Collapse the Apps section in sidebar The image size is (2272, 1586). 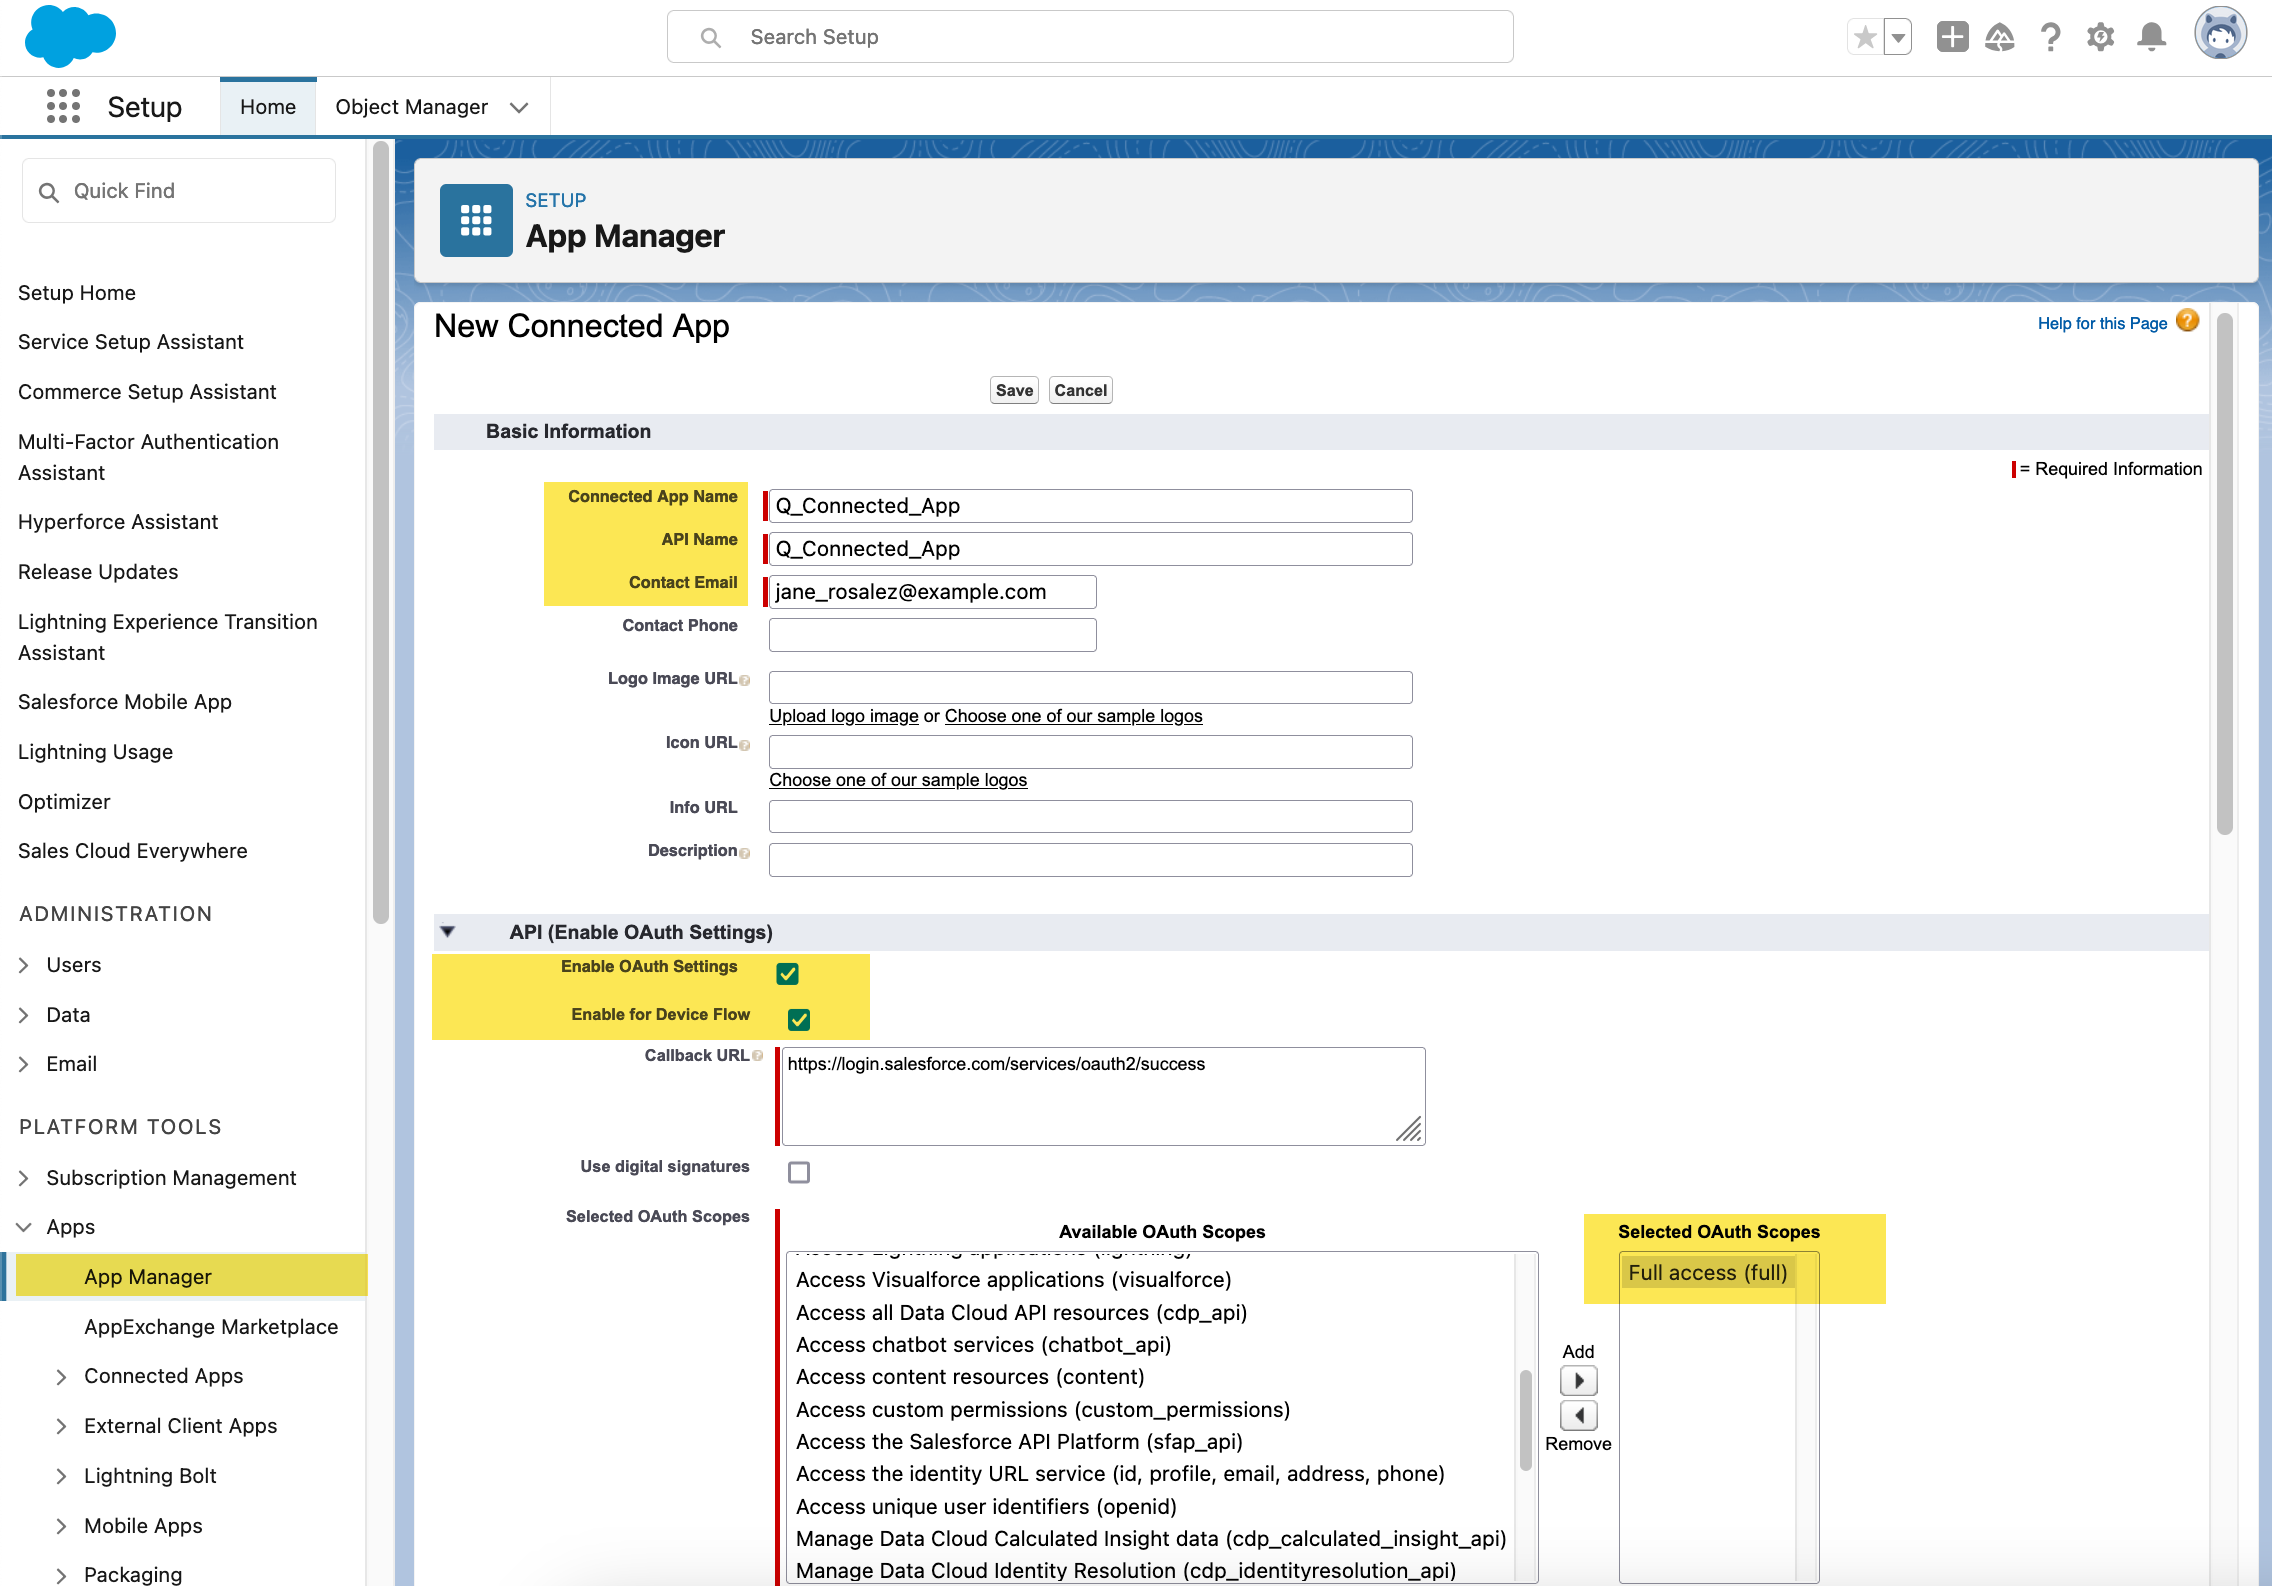point(23,1227)
